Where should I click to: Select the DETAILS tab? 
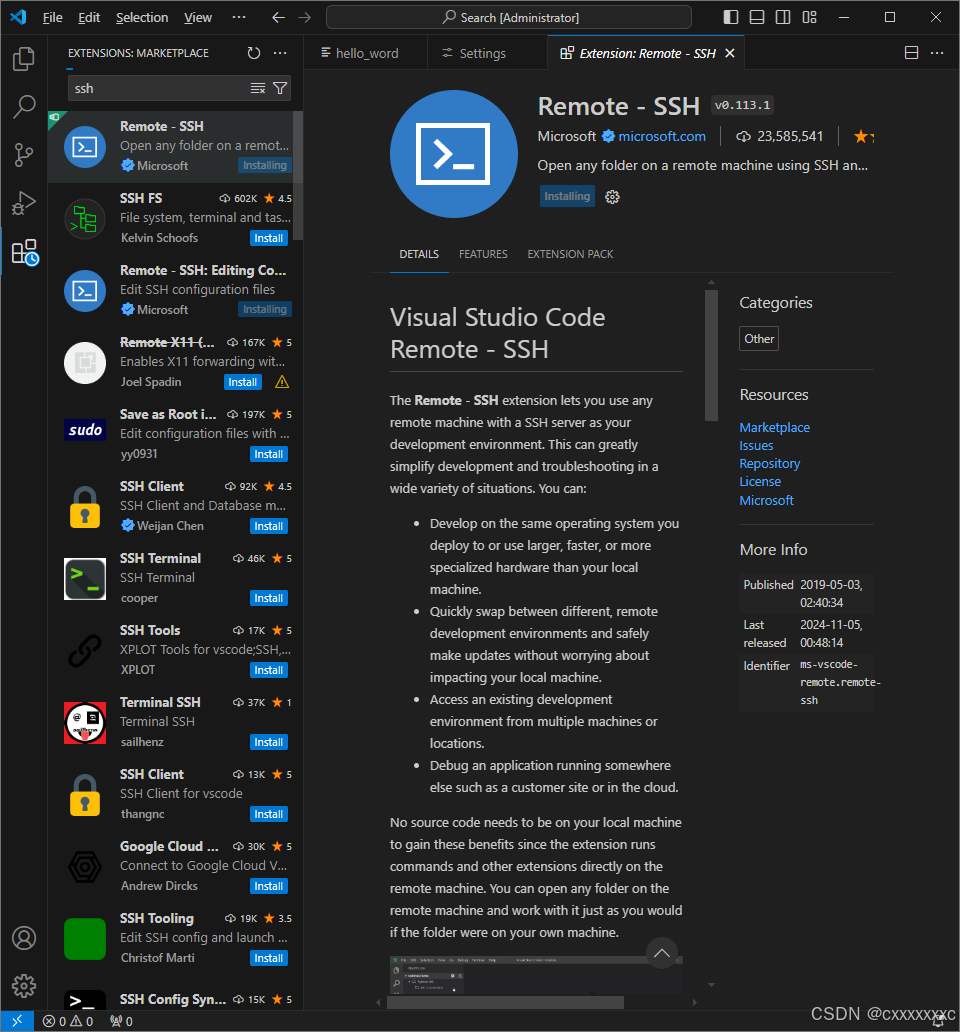pyautogui.click(x=419, y=254)
